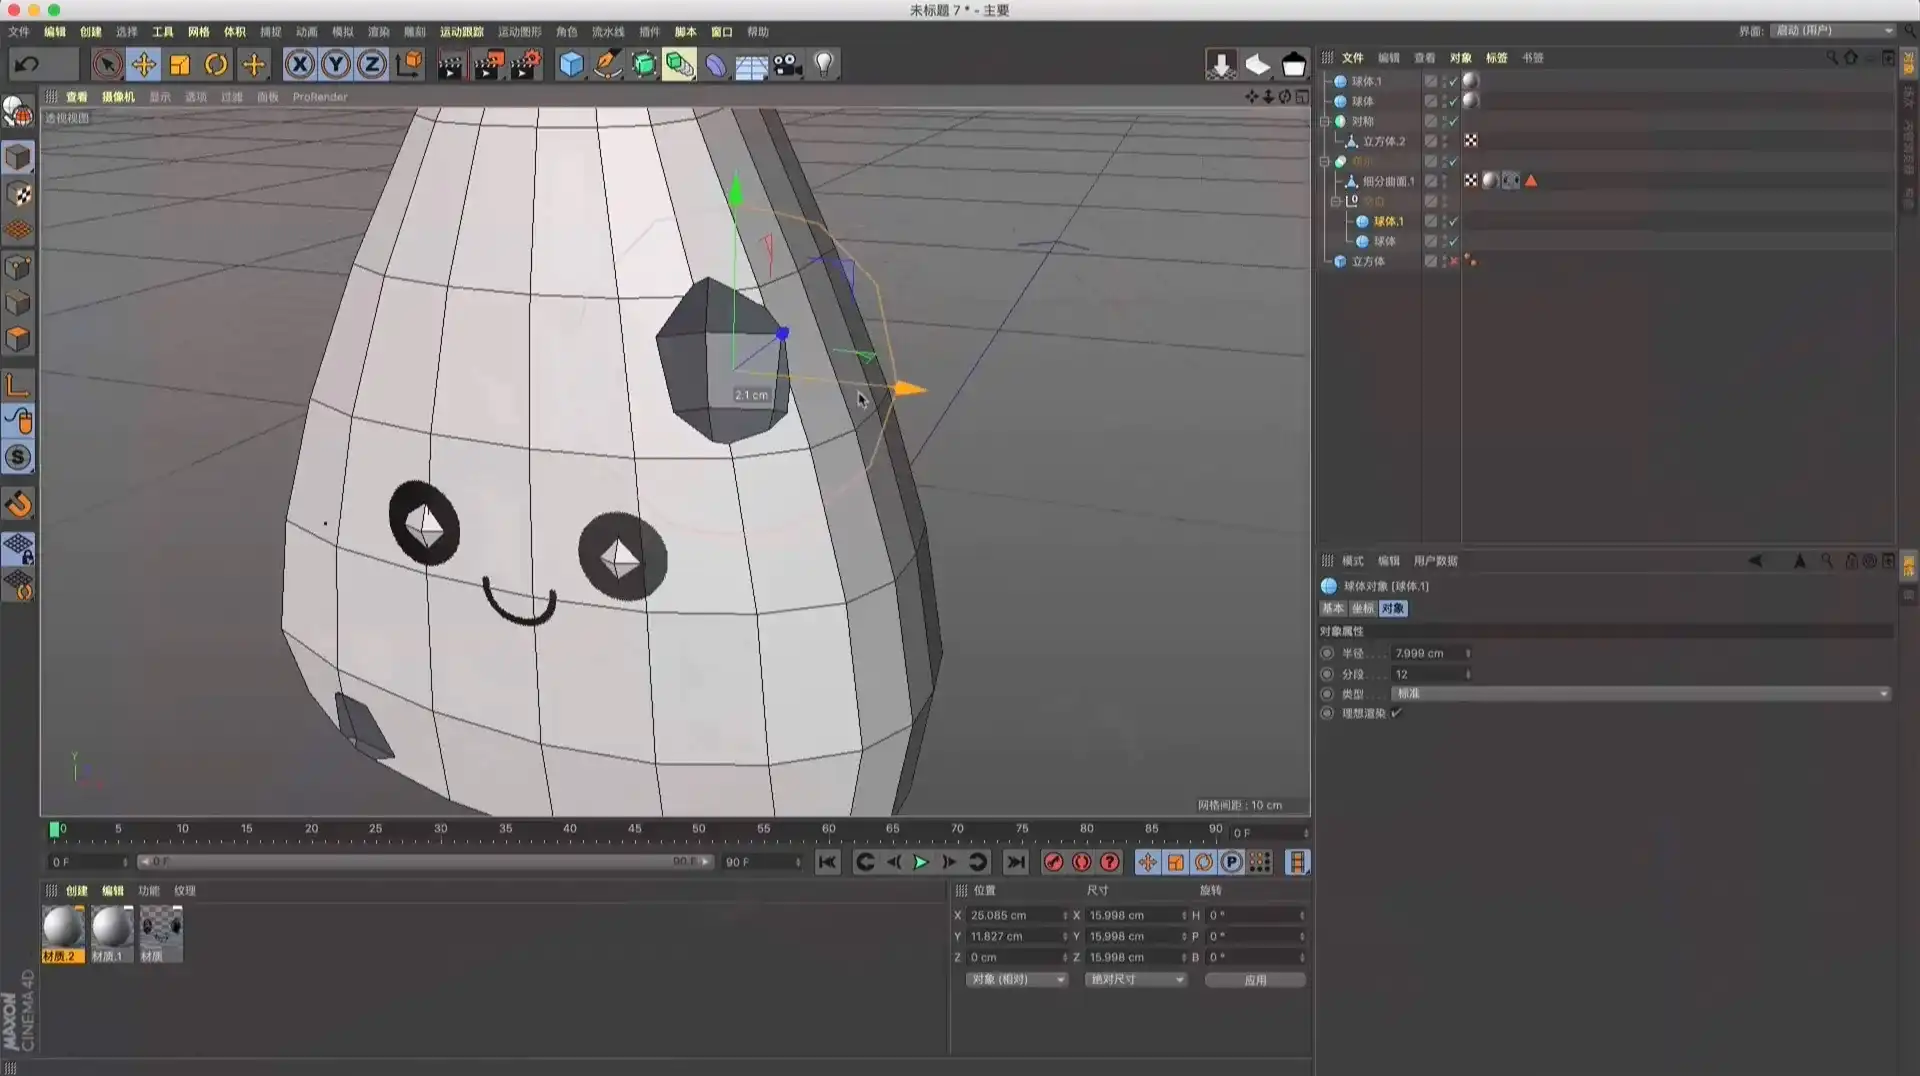Select the Move tool in top toolbar

tap(144, 65)
